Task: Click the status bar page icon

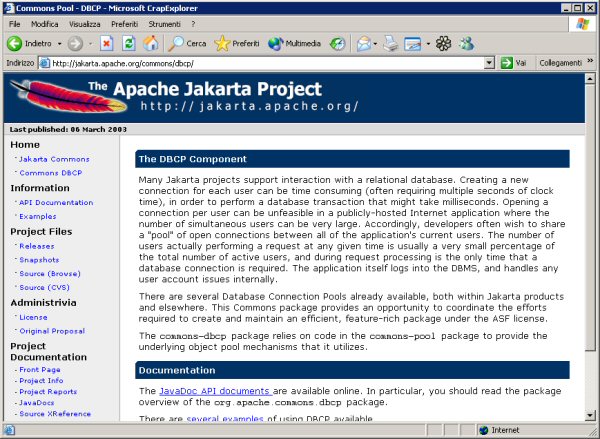Action: coord(9,430)
